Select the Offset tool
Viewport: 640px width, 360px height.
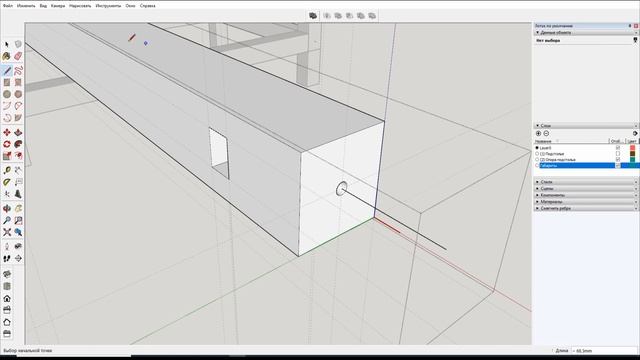pos(18,156)
